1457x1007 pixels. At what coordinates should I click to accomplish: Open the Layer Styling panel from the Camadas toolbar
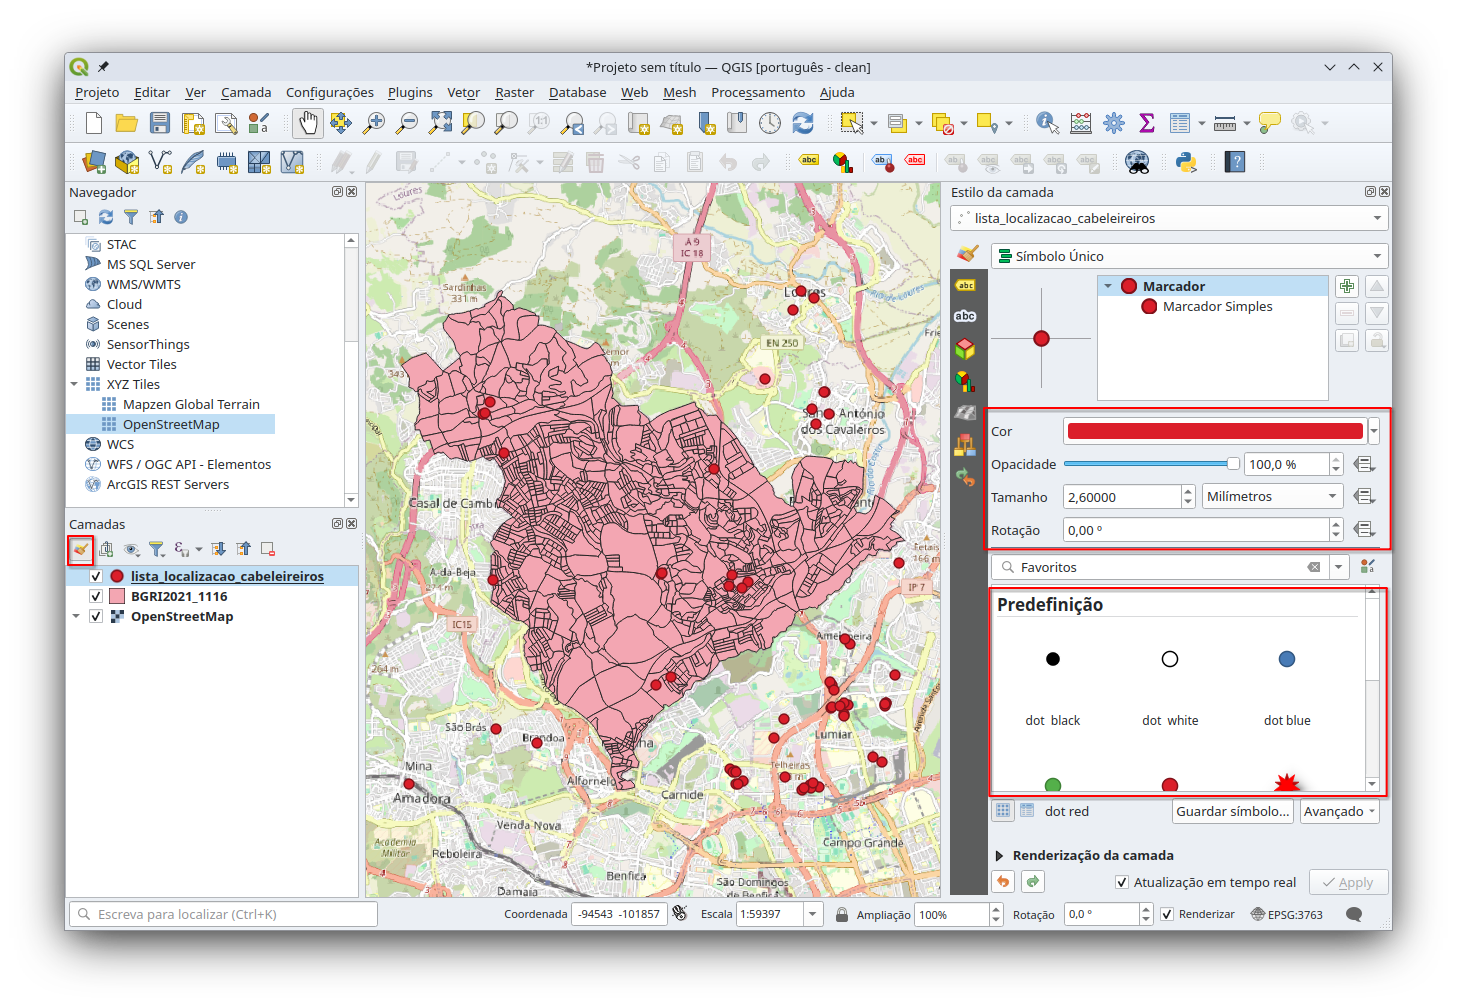[81, 549]
